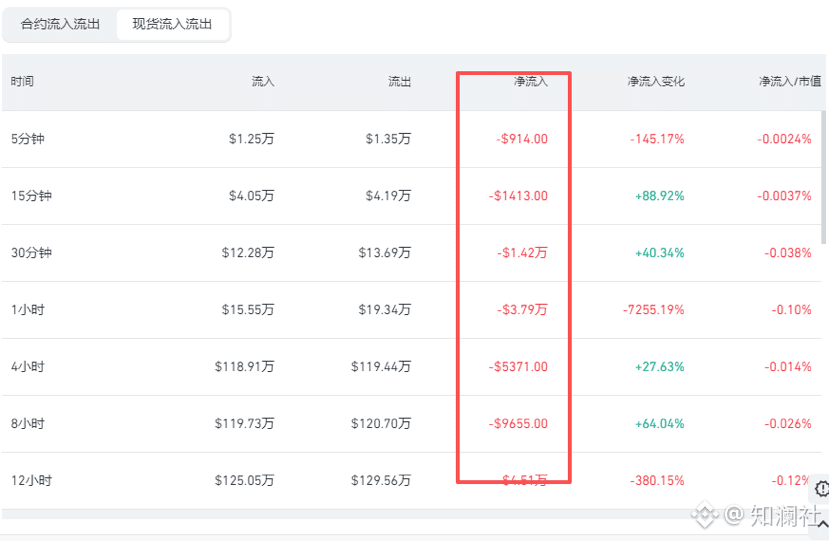Select the 1小时 time row

[411, 310]
